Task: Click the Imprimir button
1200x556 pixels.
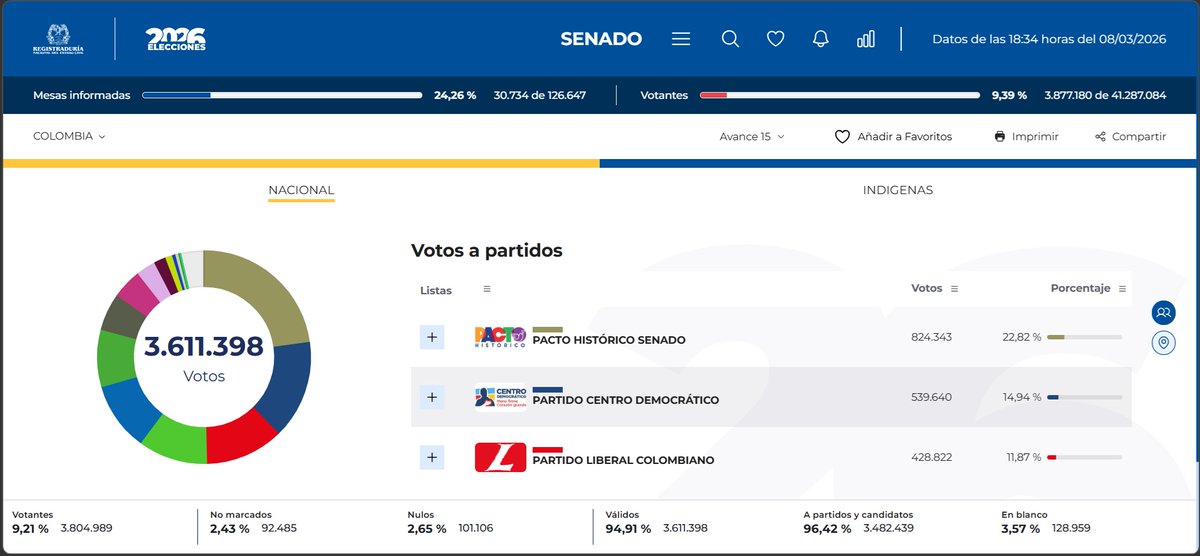Action: point(1026,136)
